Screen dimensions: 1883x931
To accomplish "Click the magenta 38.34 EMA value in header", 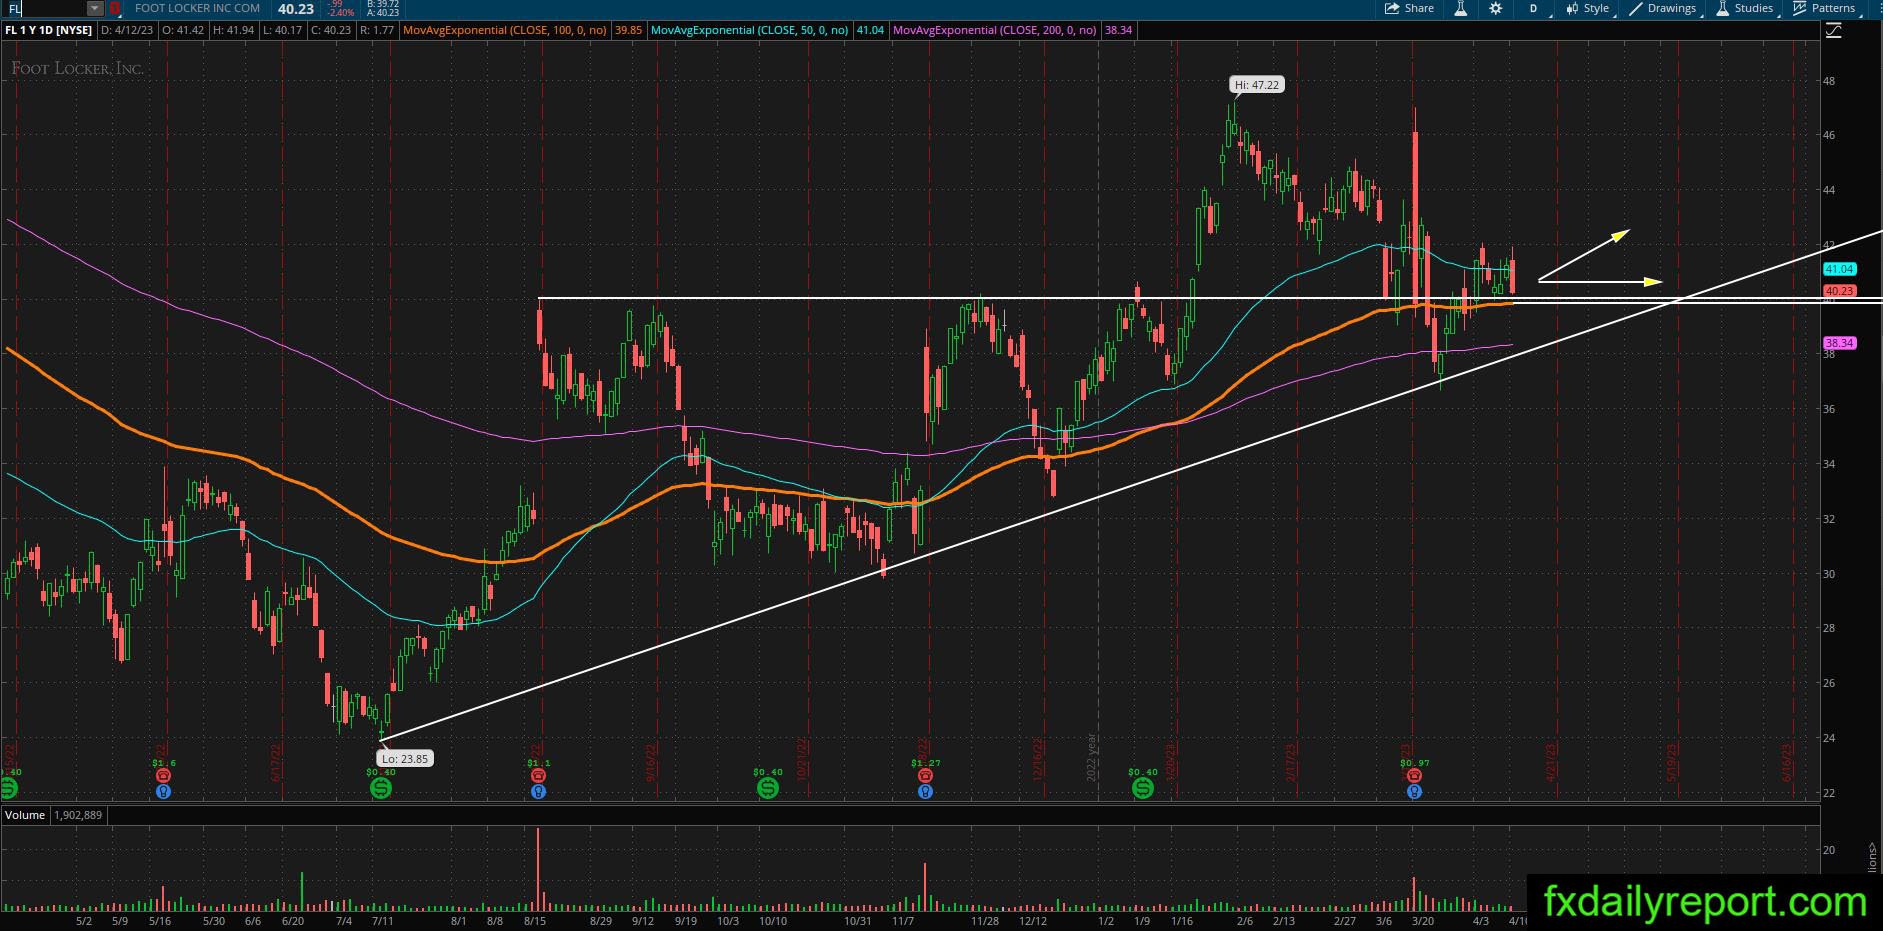I will click(x=1118, y=30).
